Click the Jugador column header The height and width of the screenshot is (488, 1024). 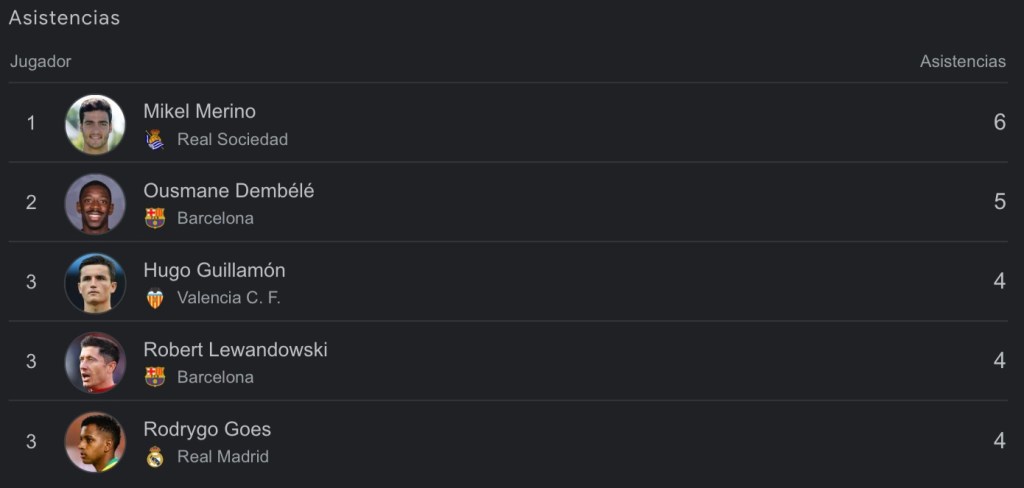[x=41, y=62]
